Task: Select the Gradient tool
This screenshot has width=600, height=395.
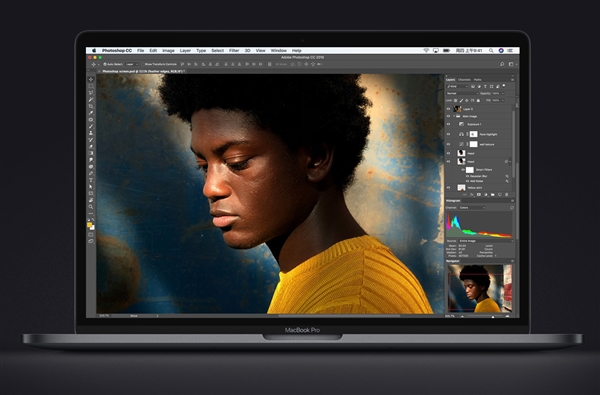Action: tap(91, 153)
